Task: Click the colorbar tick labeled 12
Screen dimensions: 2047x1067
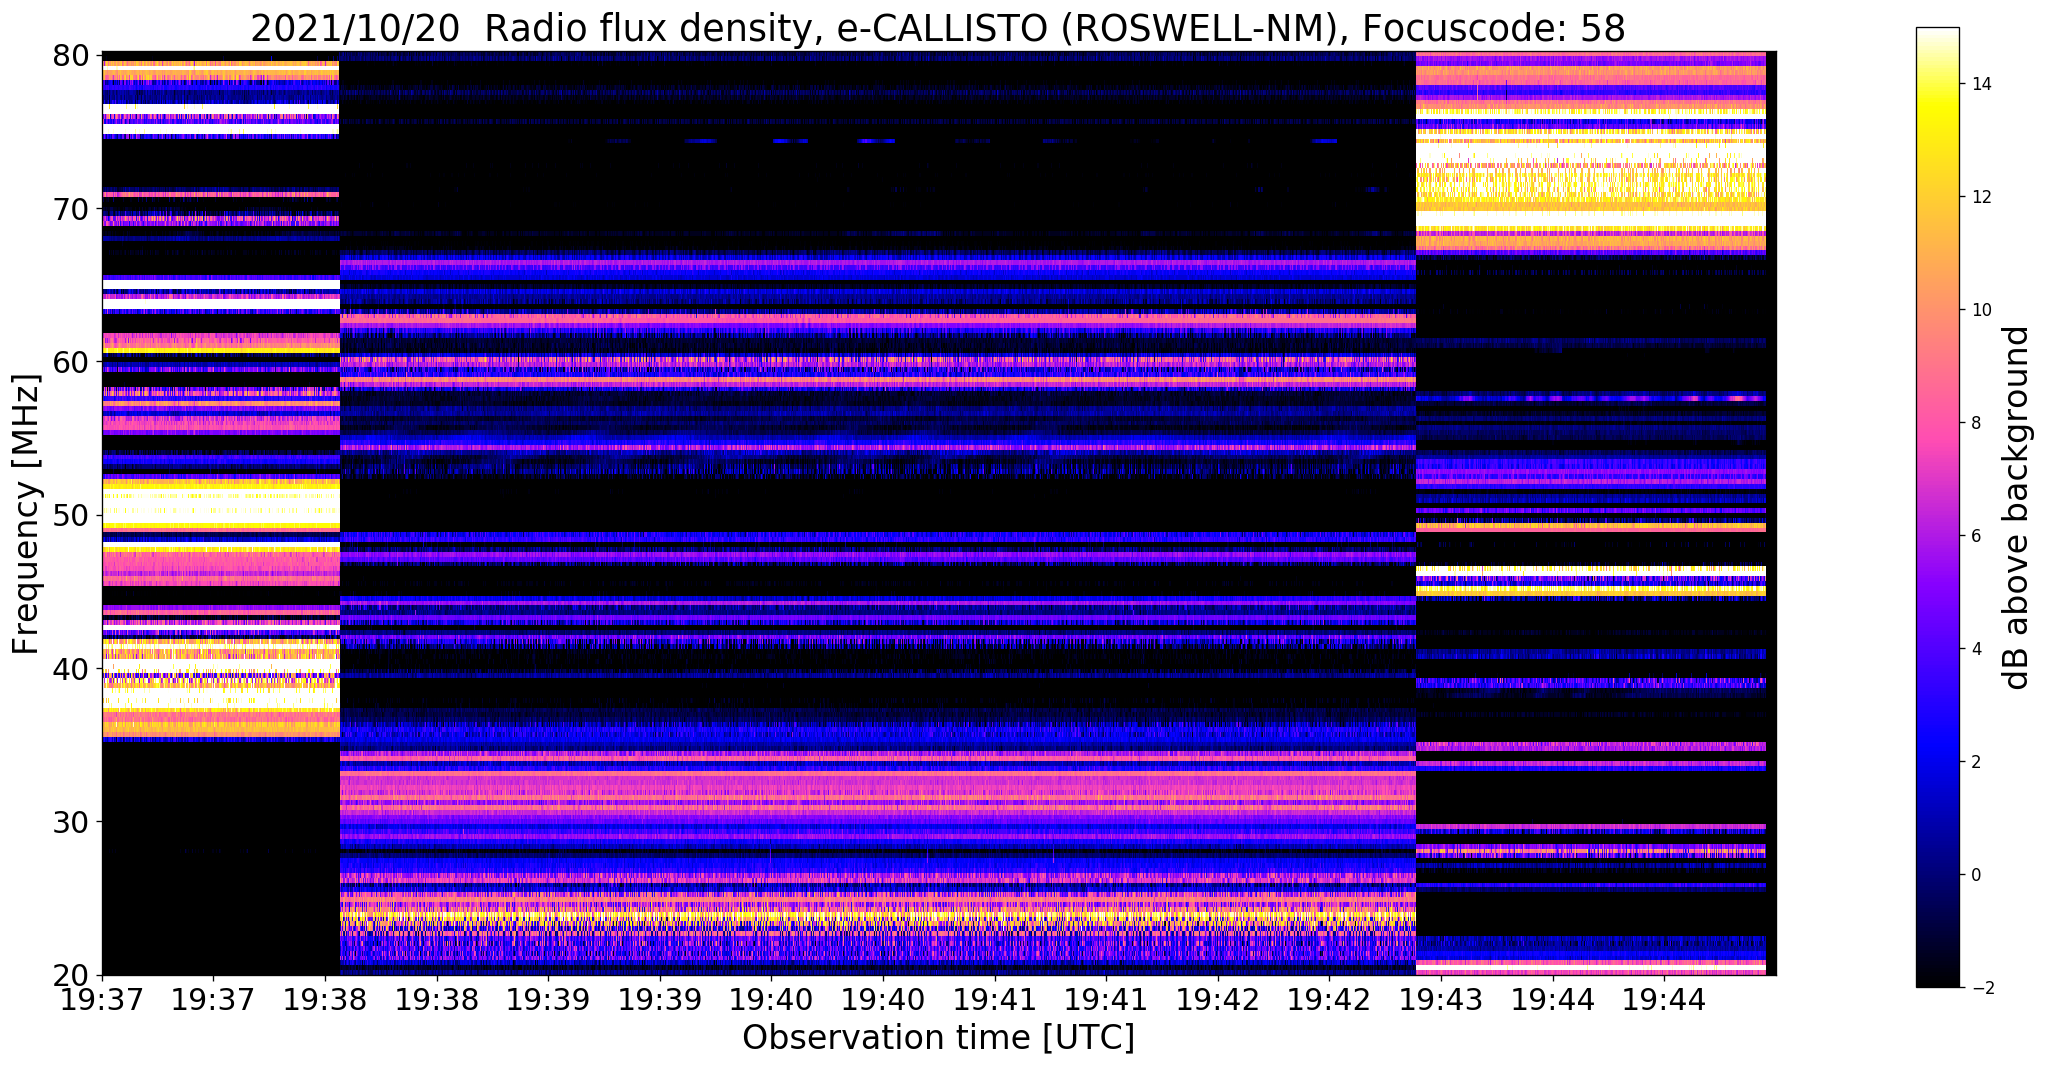Action: 1981,197
